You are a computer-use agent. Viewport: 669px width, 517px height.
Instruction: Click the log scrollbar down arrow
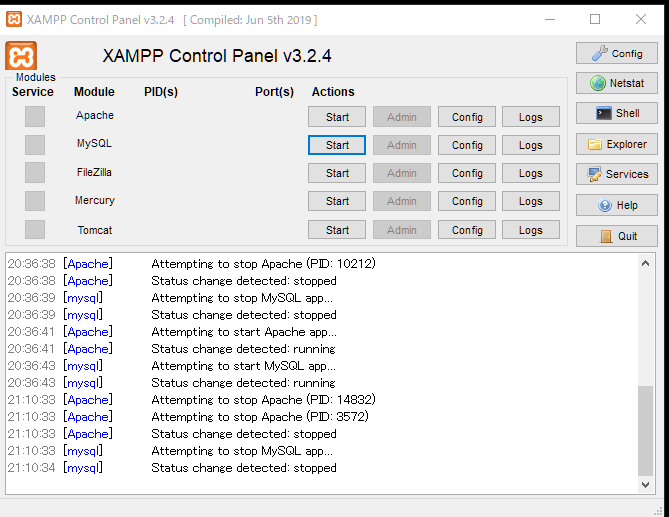[646, 485]
